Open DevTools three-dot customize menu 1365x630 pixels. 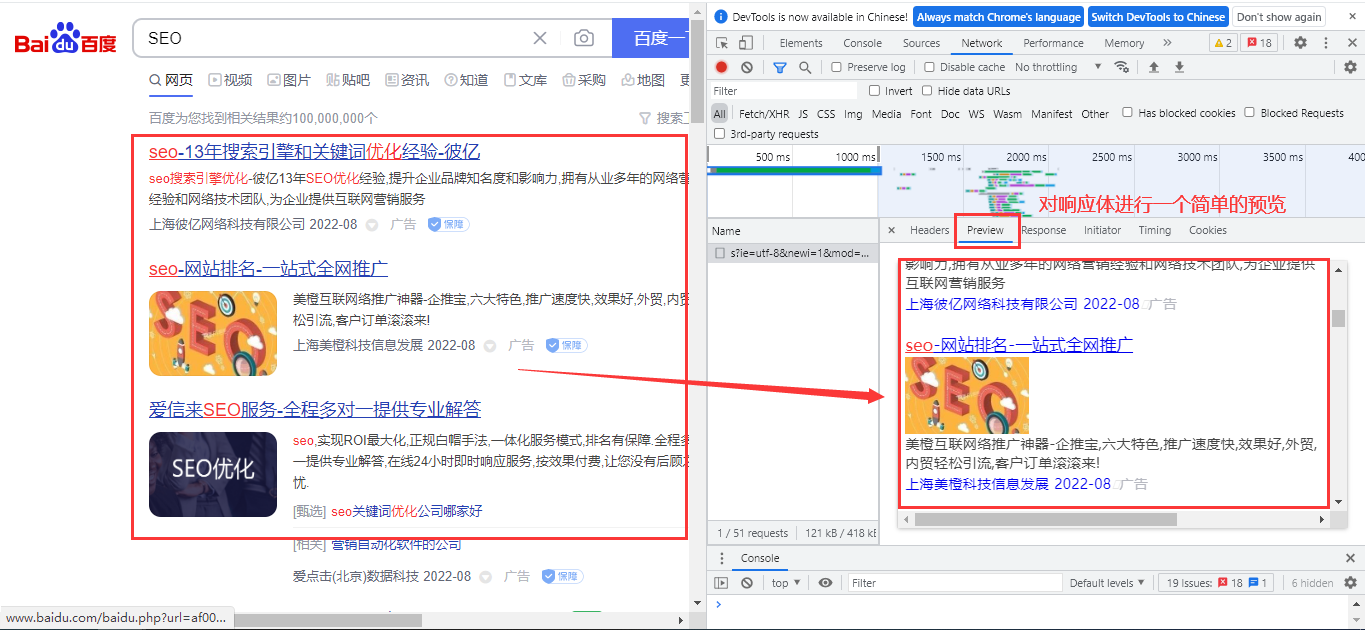1326,43
